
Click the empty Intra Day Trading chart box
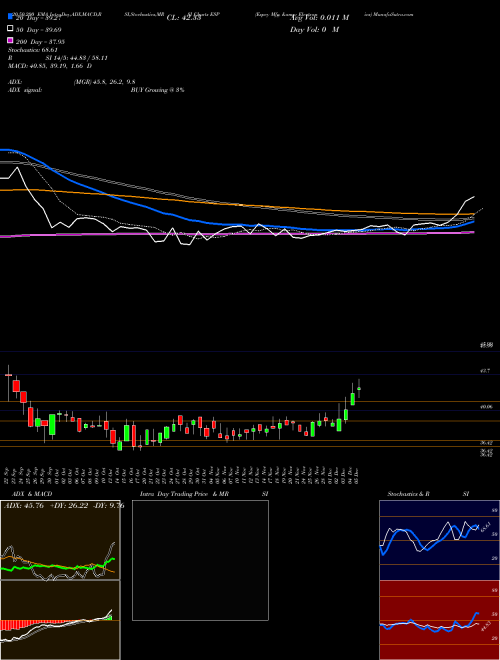click(x=200, y=560)
